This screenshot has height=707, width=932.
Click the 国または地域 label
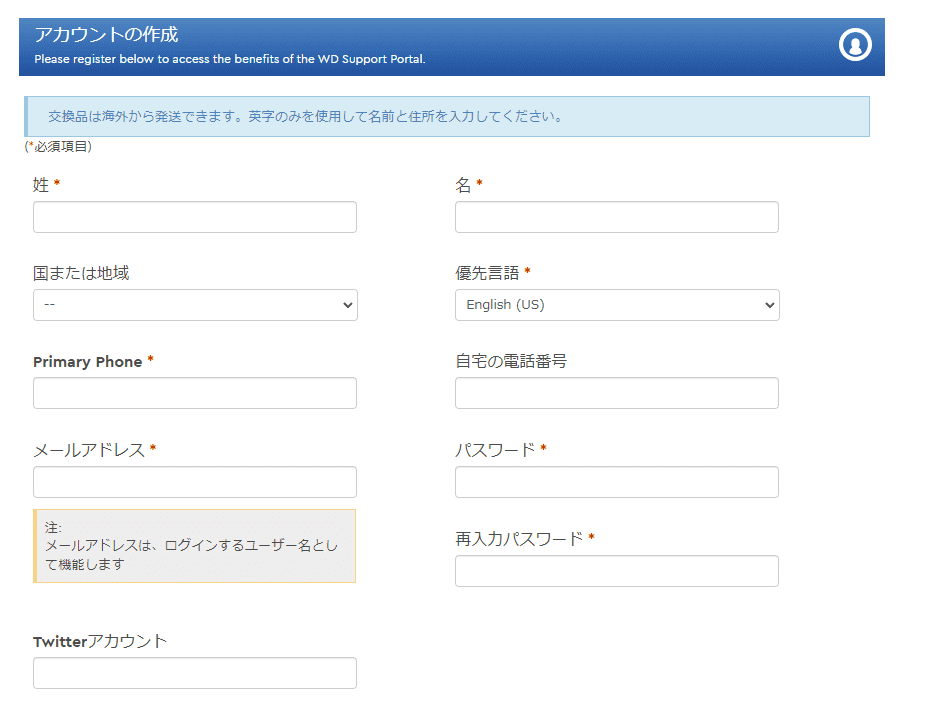(x=81, y=273)
